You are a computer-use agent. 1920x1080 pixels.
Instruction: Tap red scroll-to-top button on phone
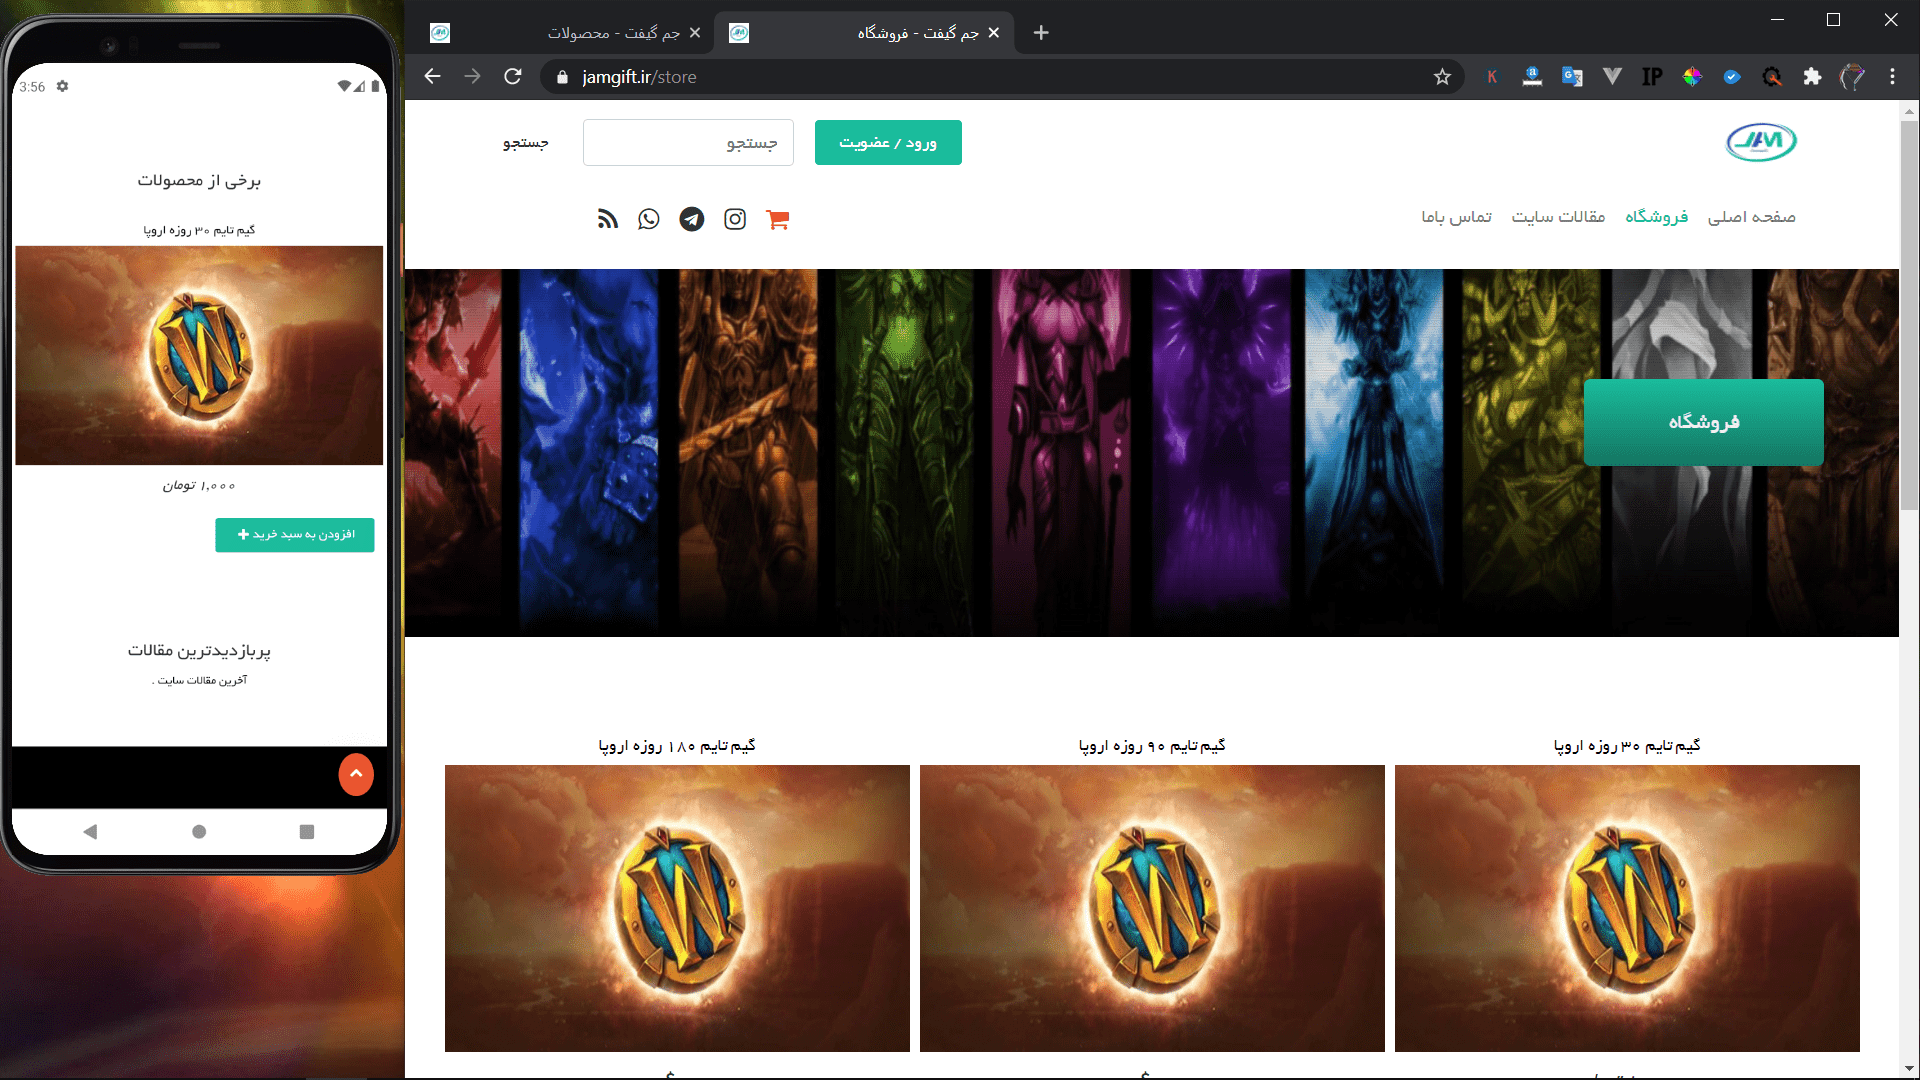pos(356,774)
